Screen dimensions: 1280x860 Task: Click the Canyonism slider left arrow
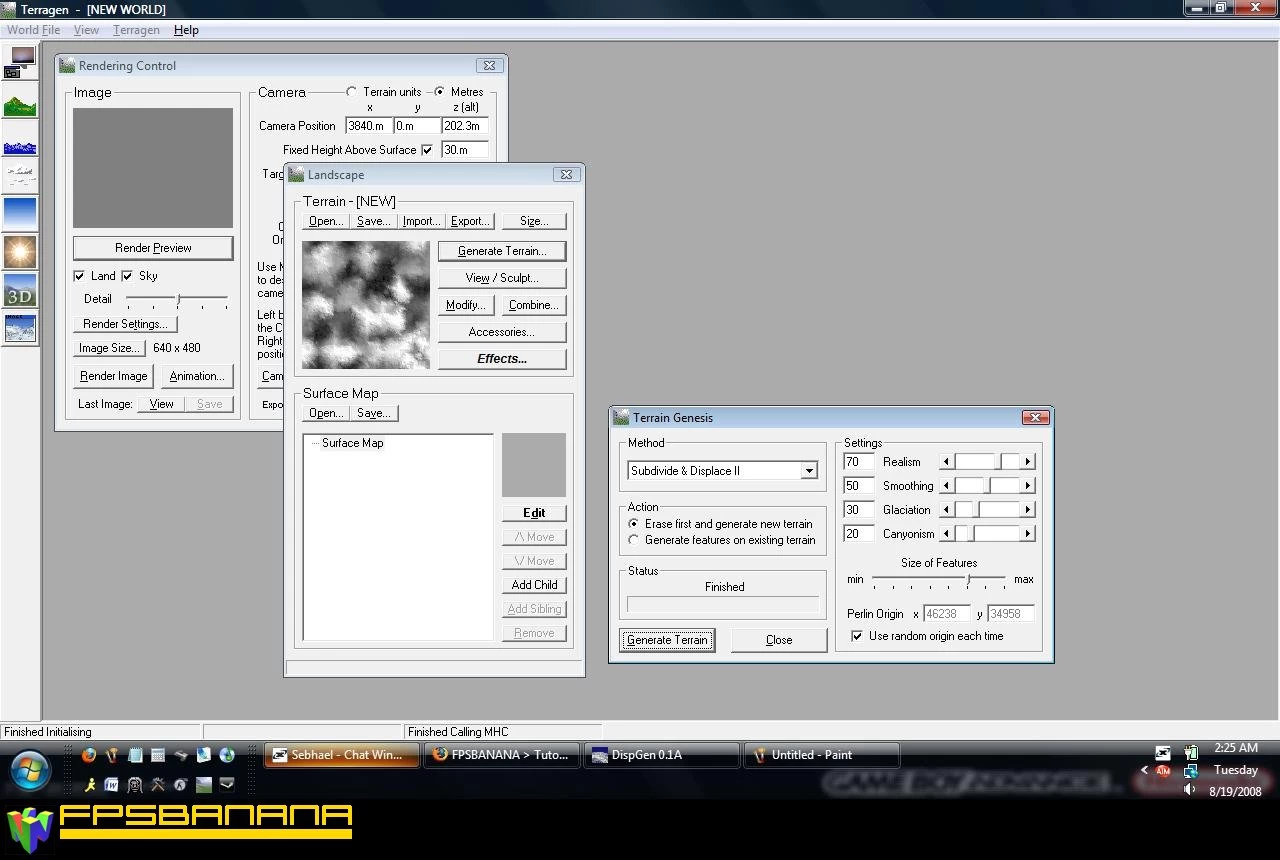[946, 534]
